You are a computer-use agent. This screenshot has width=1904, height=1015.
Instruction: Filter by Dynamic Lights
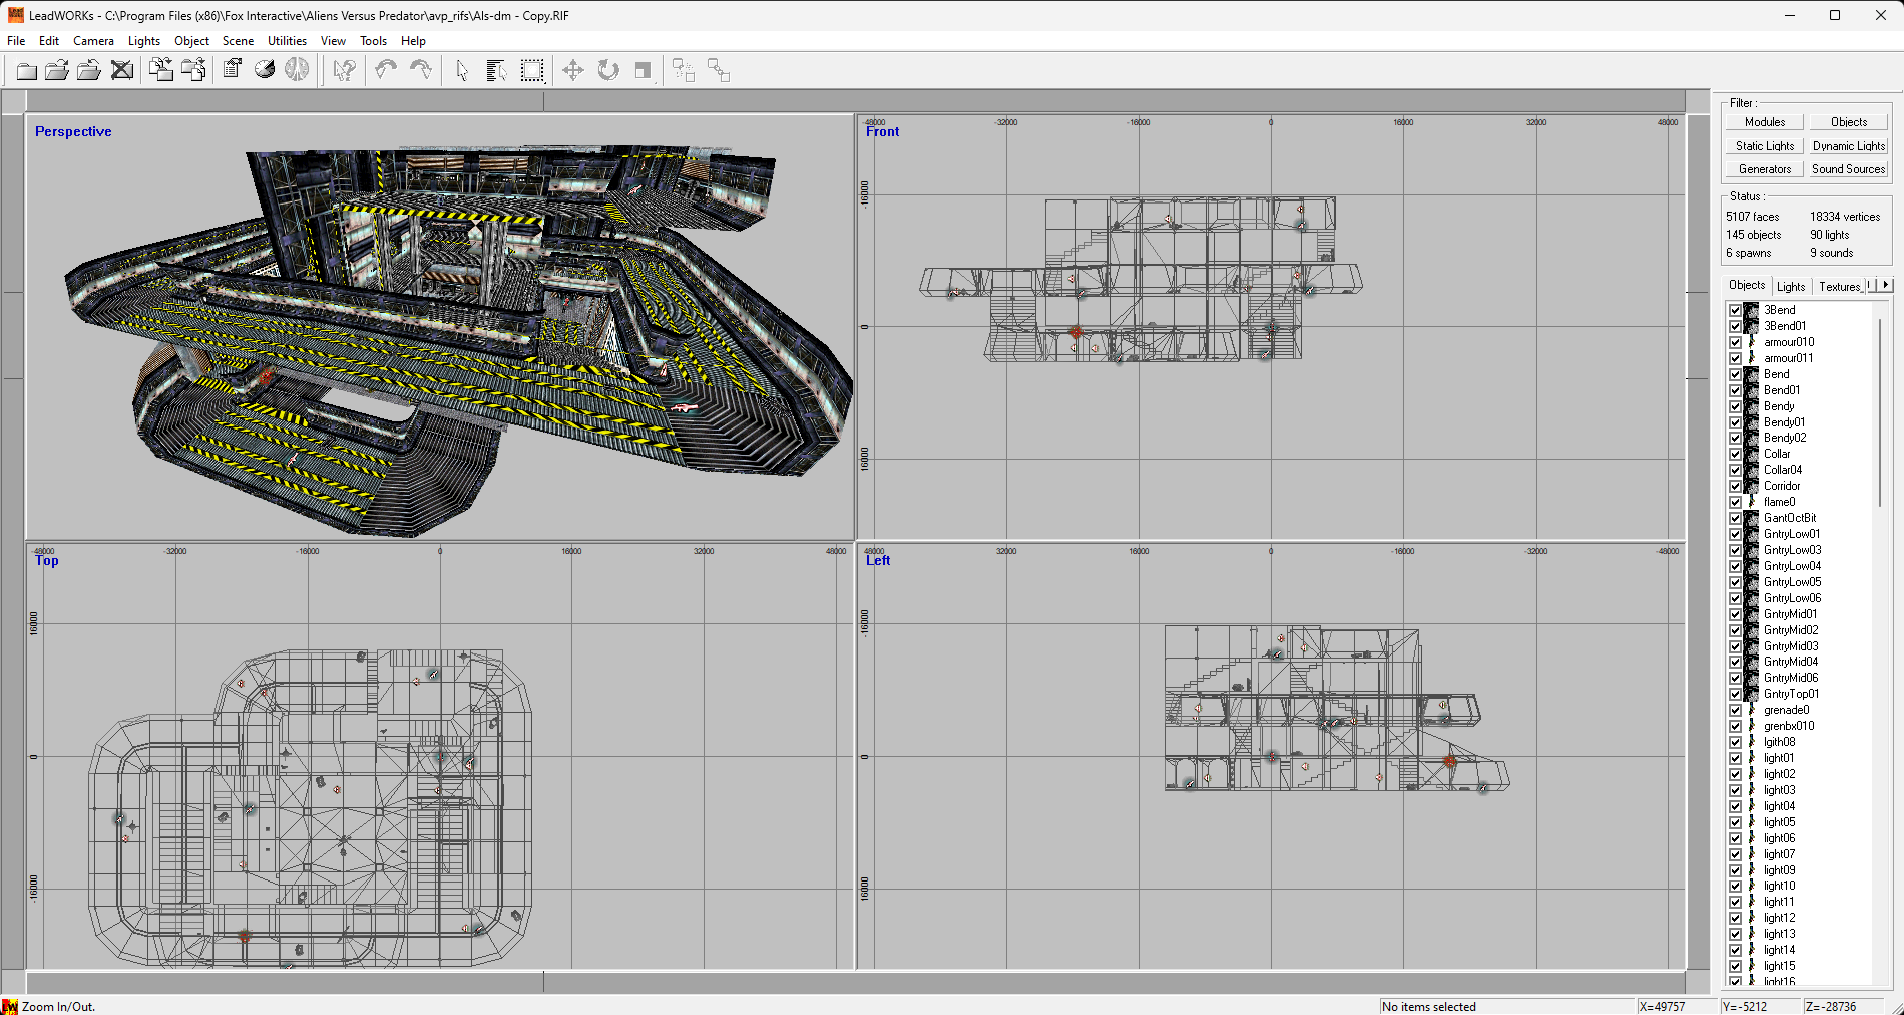tap(1849, 146)
